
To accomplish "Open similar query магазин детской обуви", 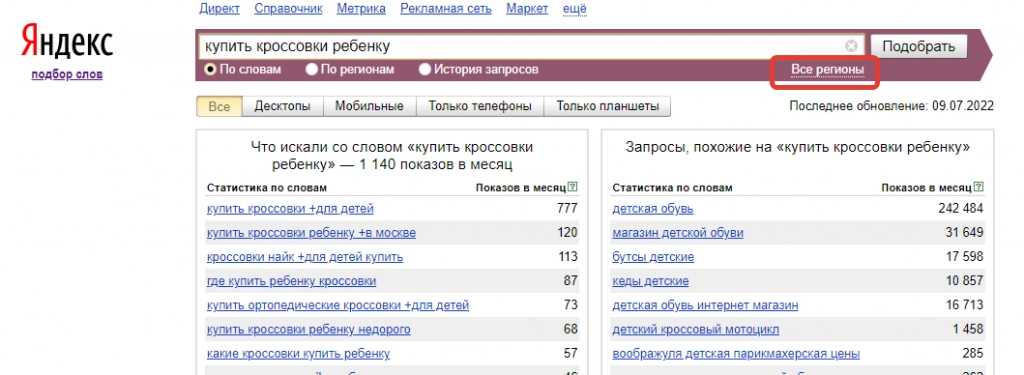I will (678, 233).
